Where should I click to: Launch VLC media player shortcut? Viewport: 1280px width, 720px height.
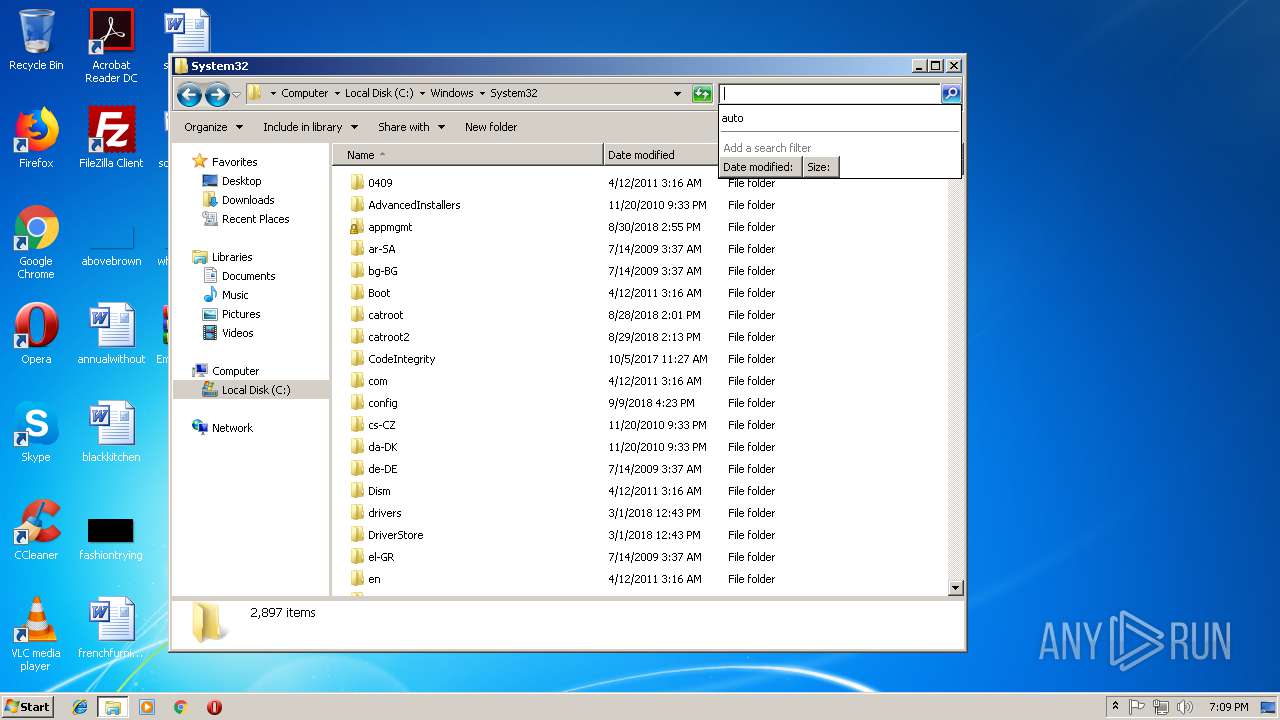pyautogui.click(x=36, y=634)
